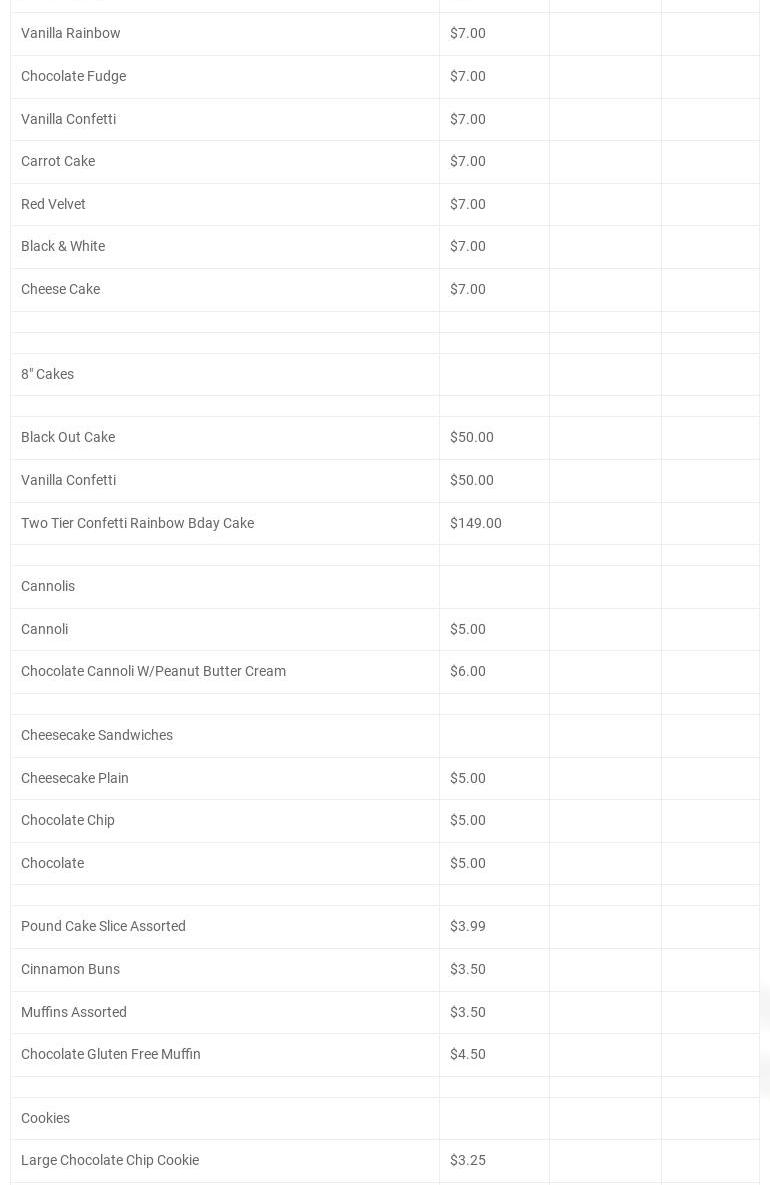Click the Cannolis section heading
Screen dimensions: 770x1185
pos(48,586)
